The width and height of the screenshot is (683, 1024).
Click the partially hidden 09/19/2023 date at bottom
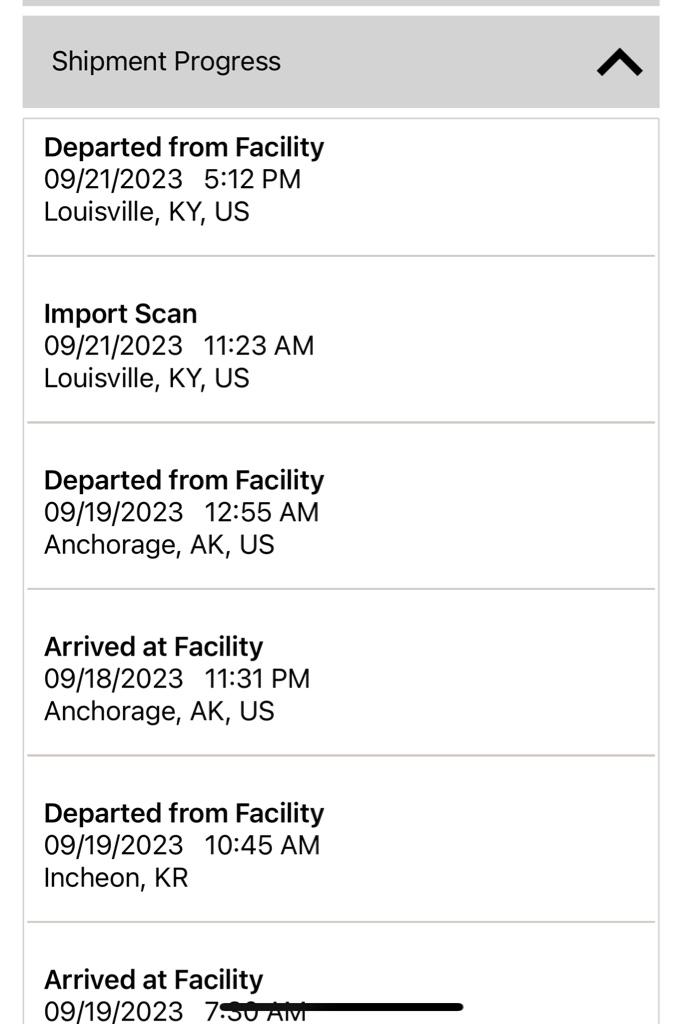(113, 1011)
